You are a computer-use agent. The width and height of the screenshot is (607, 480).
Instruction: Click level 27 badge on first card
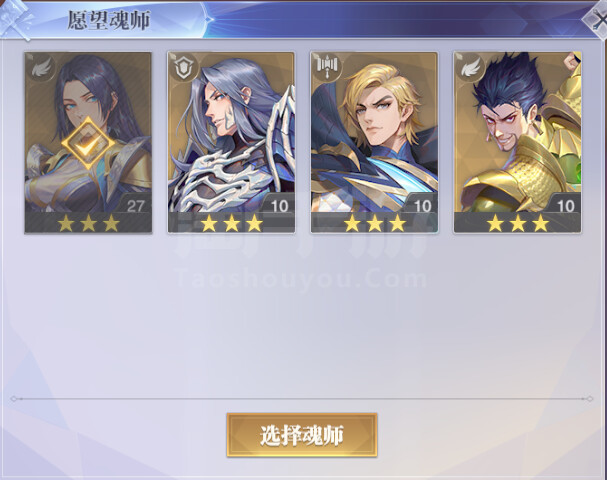point(135,205)
